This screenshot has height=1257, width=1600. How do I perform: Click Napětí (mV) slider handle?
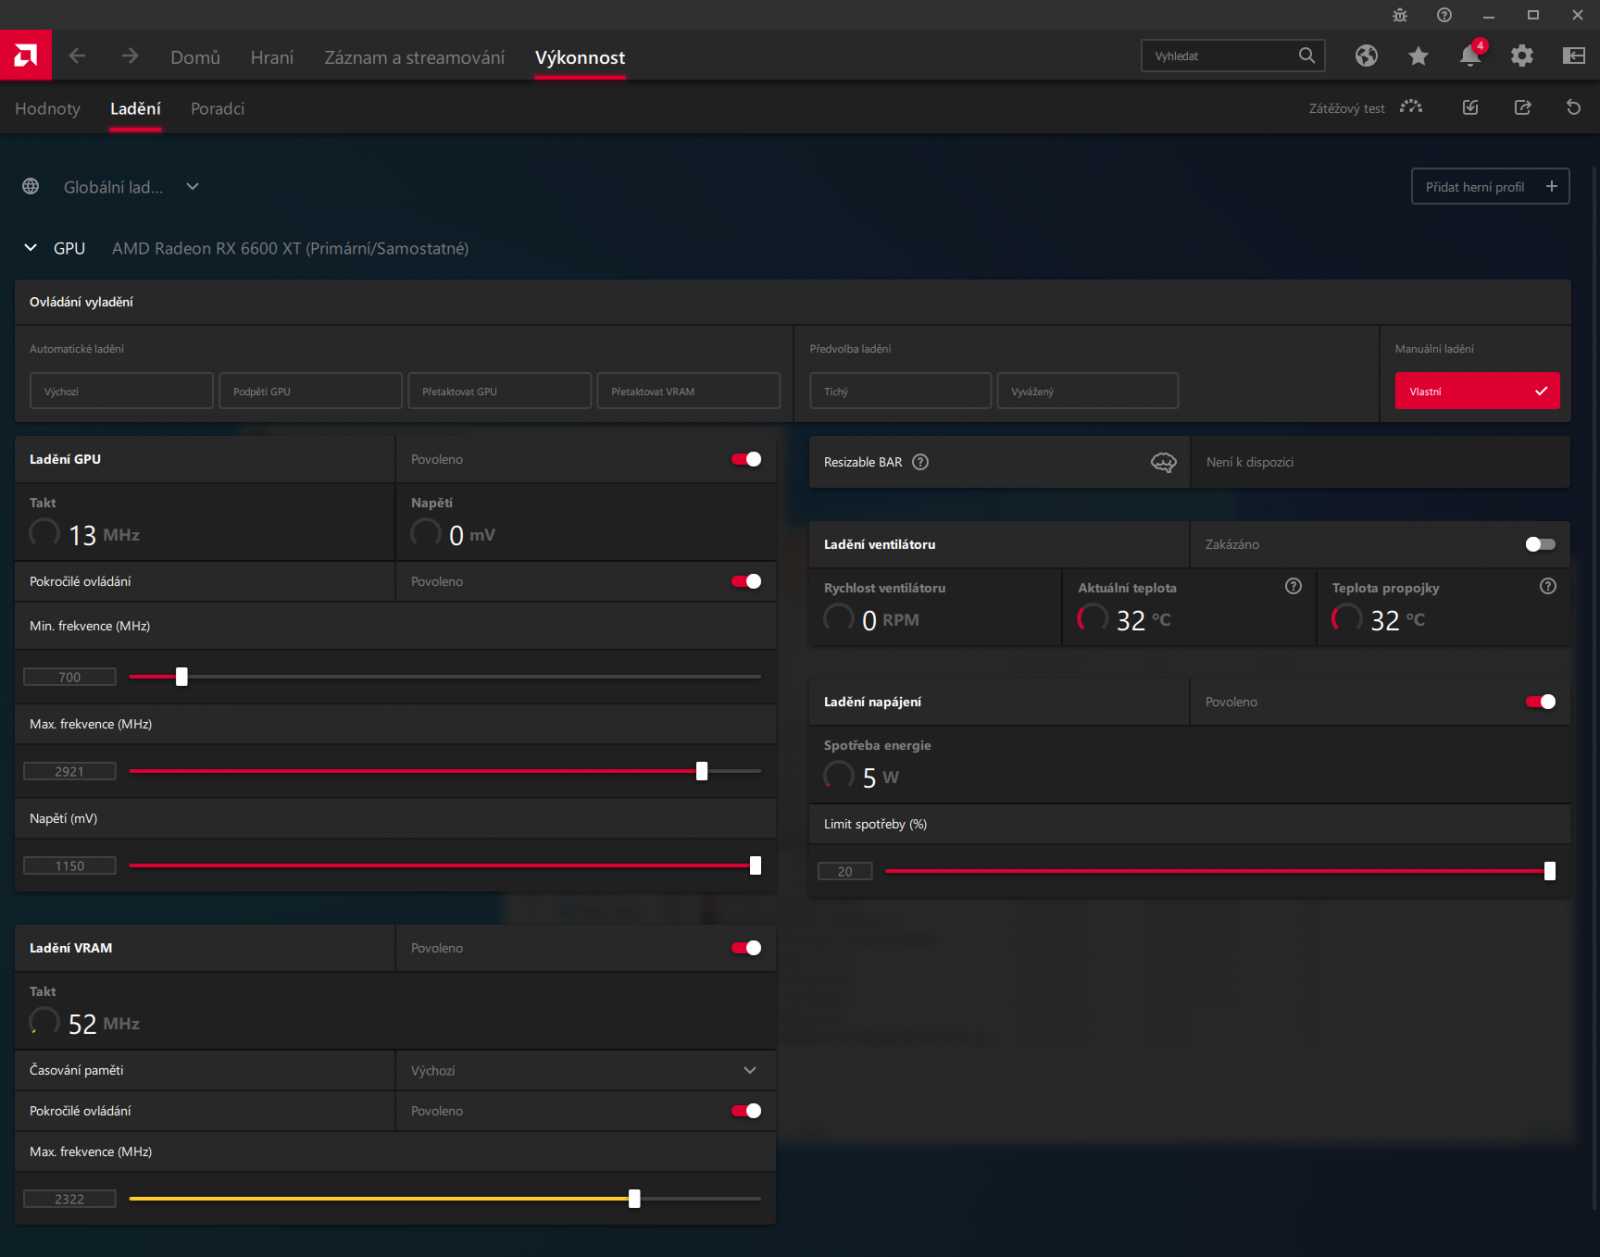click(x=755, y=866)
